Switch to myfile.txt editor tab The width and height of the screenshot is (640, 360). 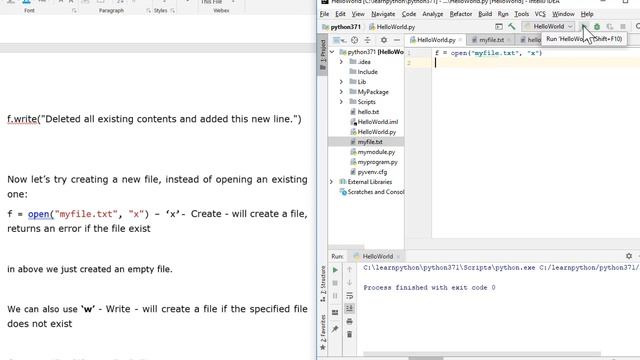click(491, 40)
